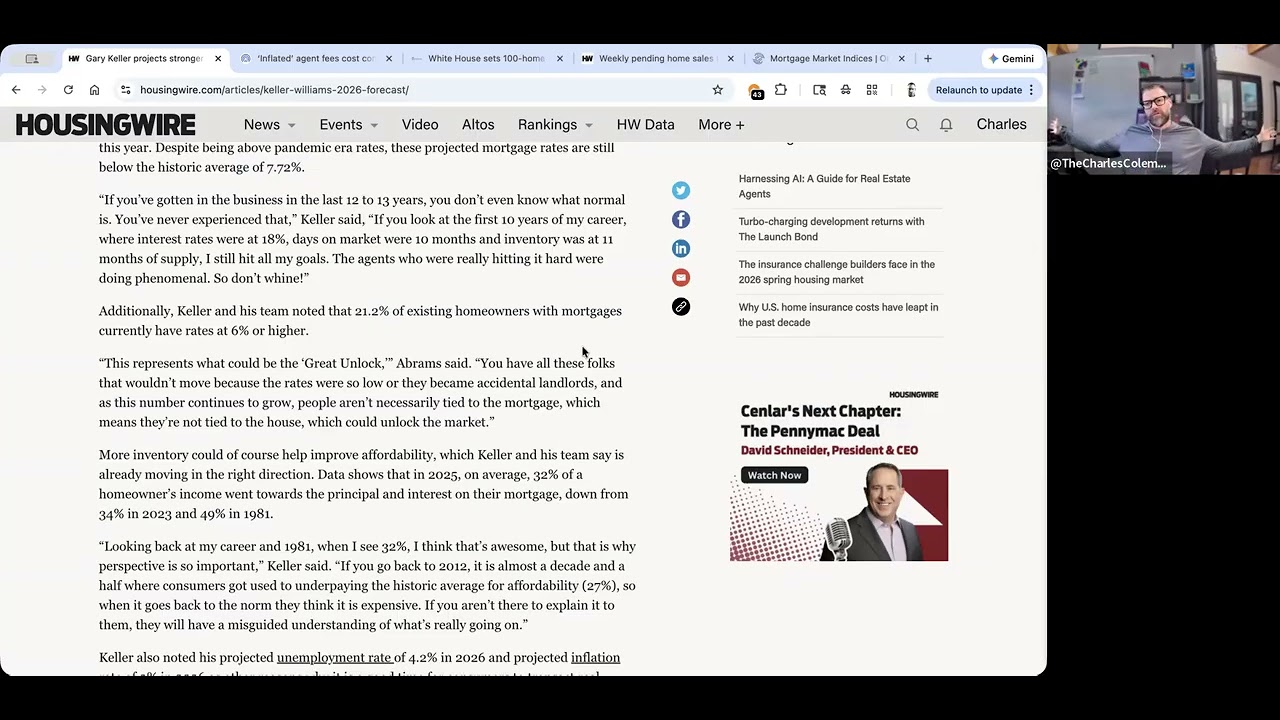Close the Weekly pending home sales tab
The height and width of the screenshot is (720, 1280).
tap(731, 58)
